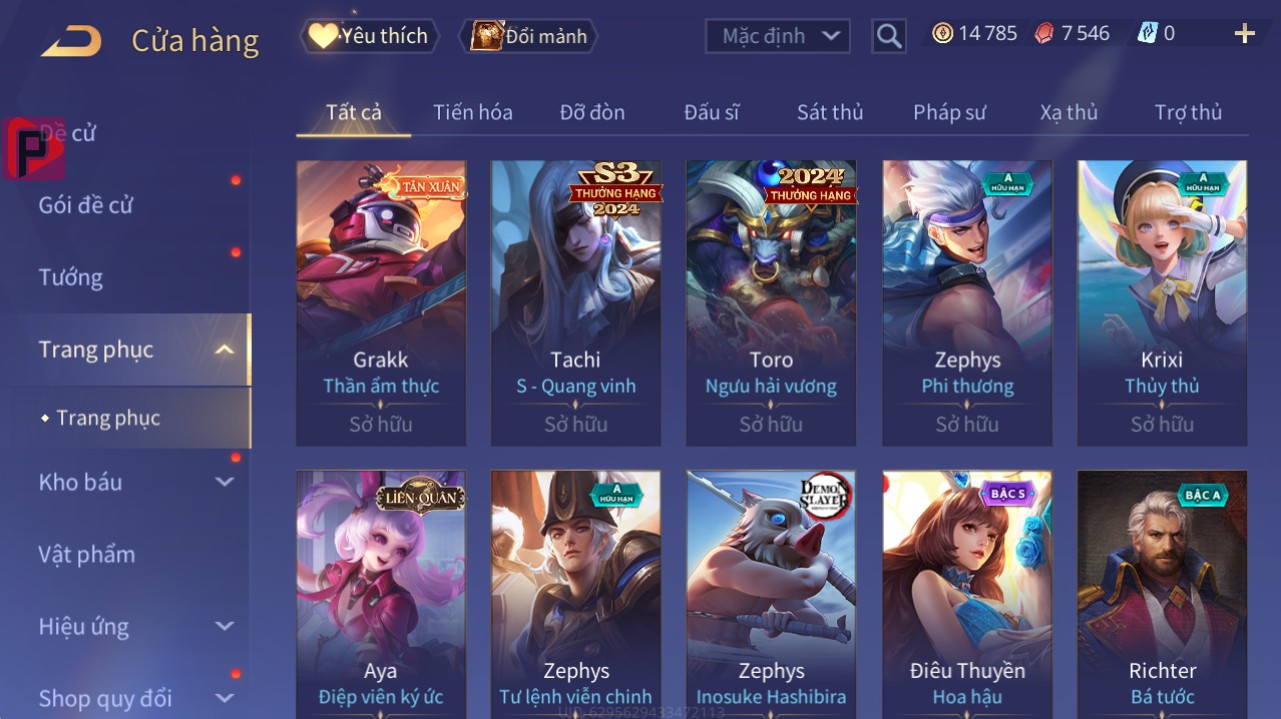
Task: Go to Tướng in the sidebar
Action: coord(71,277)
